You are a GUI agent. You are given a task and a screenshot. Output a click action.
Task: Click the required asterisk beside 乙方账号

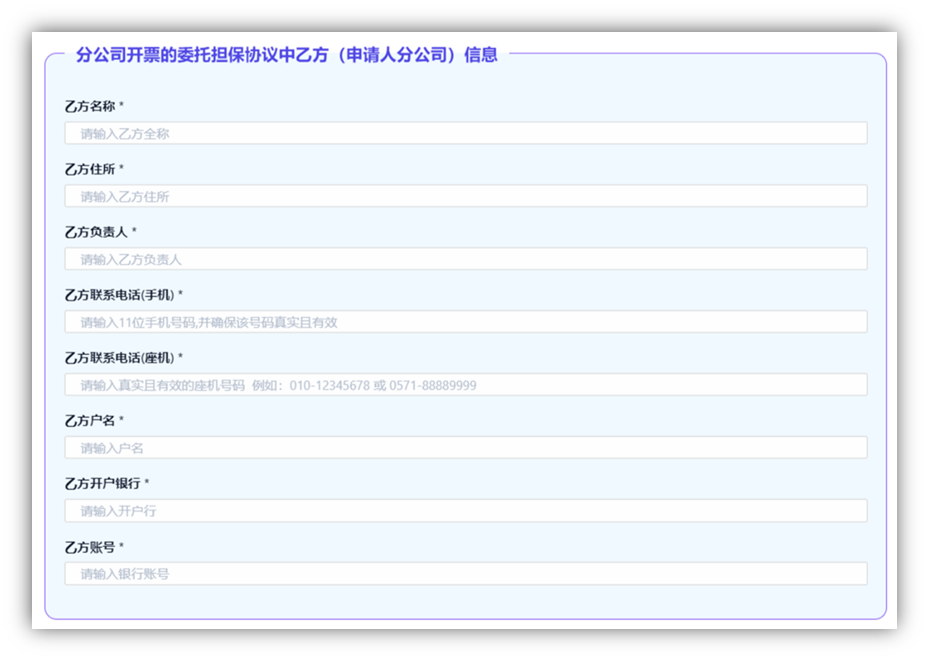pos(122,547)
